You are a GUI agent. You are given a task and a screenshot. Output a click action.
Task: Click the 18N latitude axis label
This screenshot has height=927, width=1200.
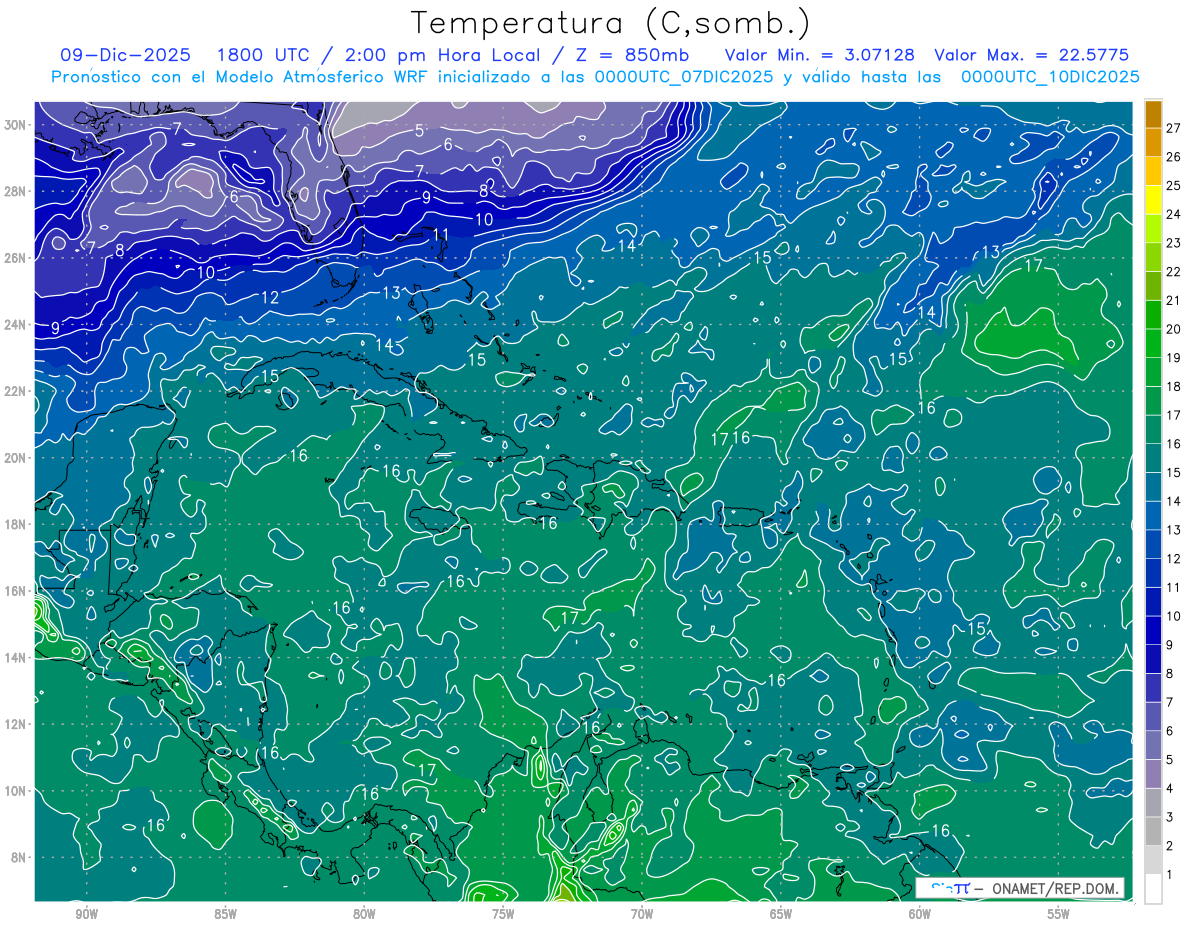click(x=17, y=524)
